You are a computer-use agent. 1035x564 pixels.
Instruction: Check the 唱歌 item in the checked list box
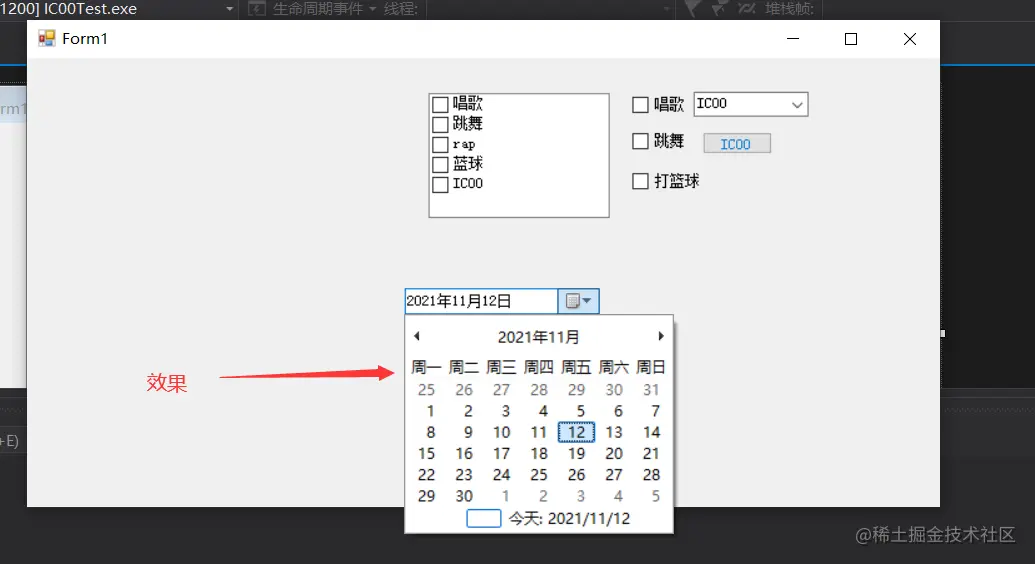coord(440,104)
